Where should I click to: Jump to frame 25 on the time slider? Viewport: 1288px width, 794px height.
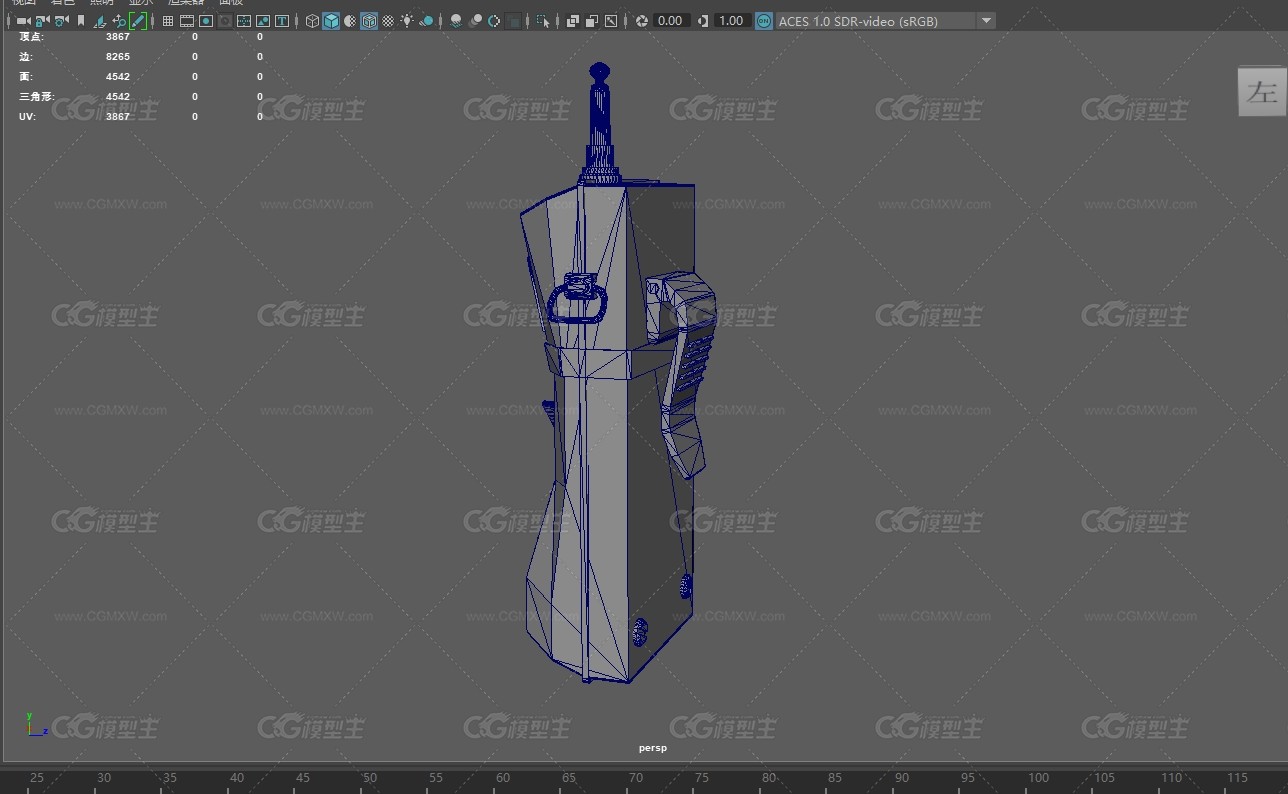tap(37, 778)
